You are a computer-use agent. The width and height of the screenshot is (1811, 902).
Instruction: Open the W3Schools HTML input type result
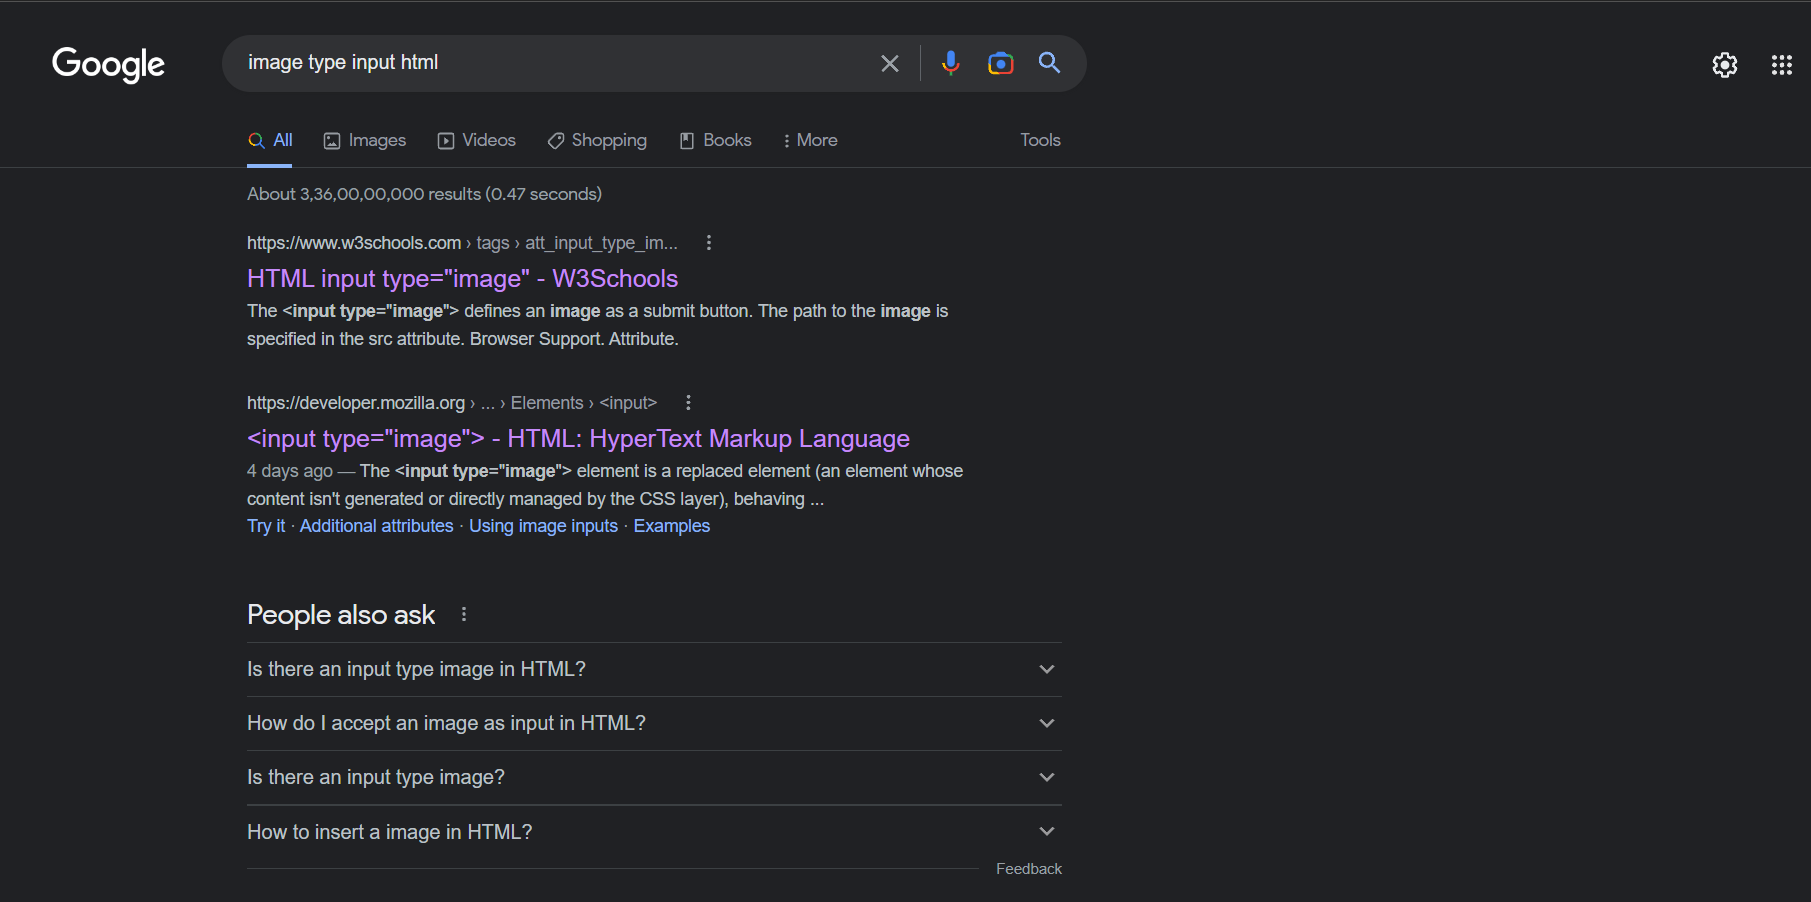click(462, 278)
